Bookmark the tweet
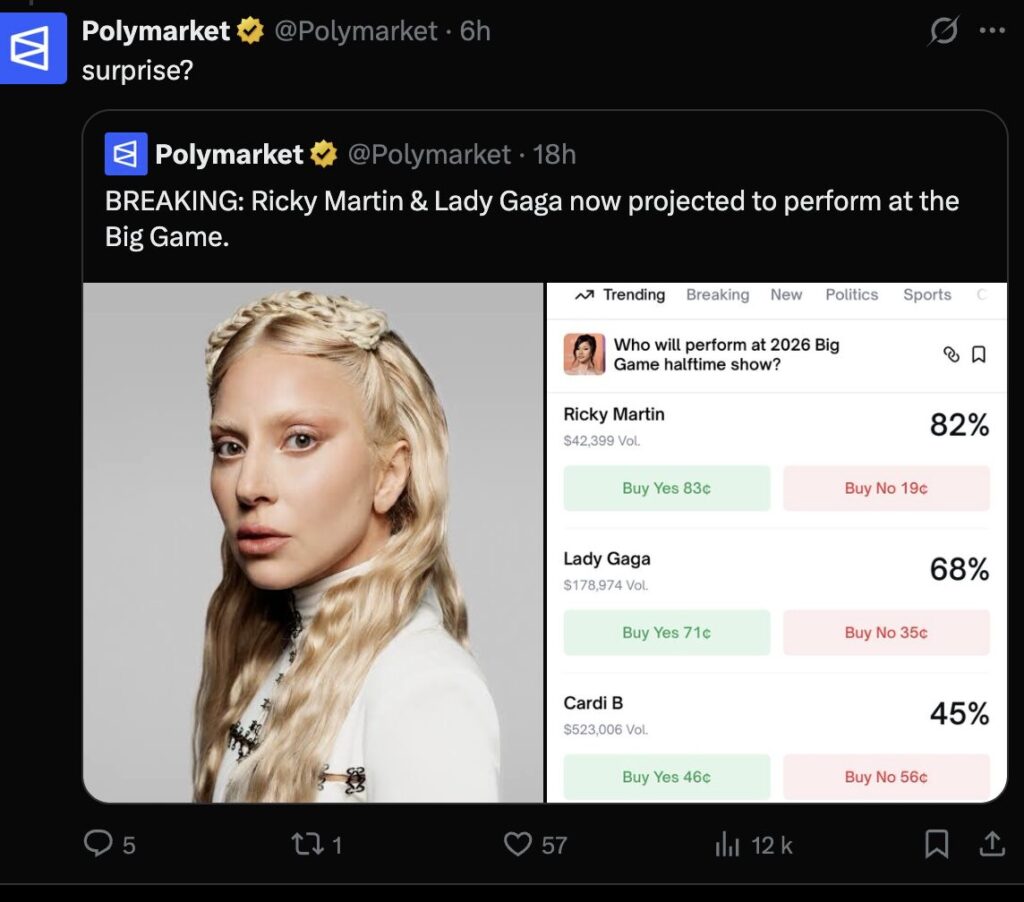 coord(937,845)
